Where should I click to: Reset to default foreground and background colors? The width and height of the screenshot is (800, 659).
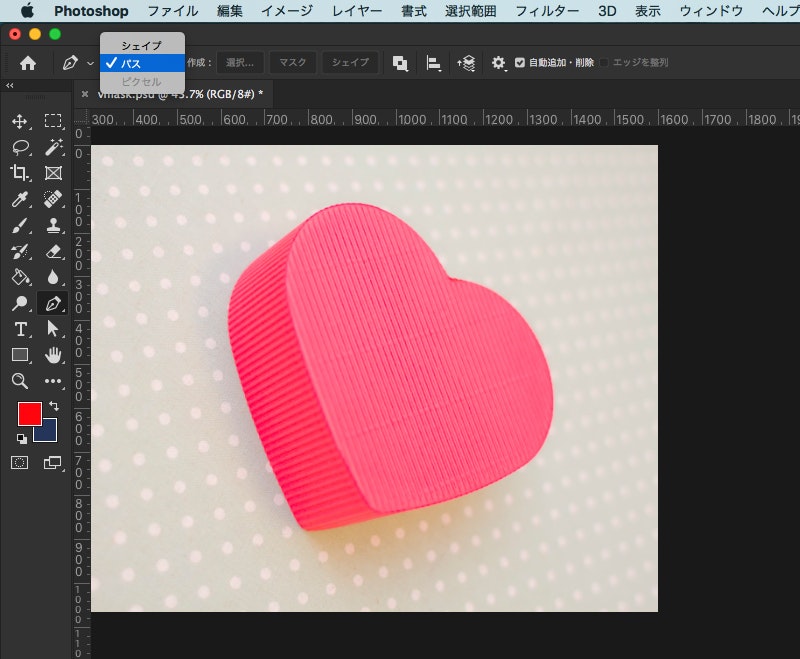click(x=21, y=438)
